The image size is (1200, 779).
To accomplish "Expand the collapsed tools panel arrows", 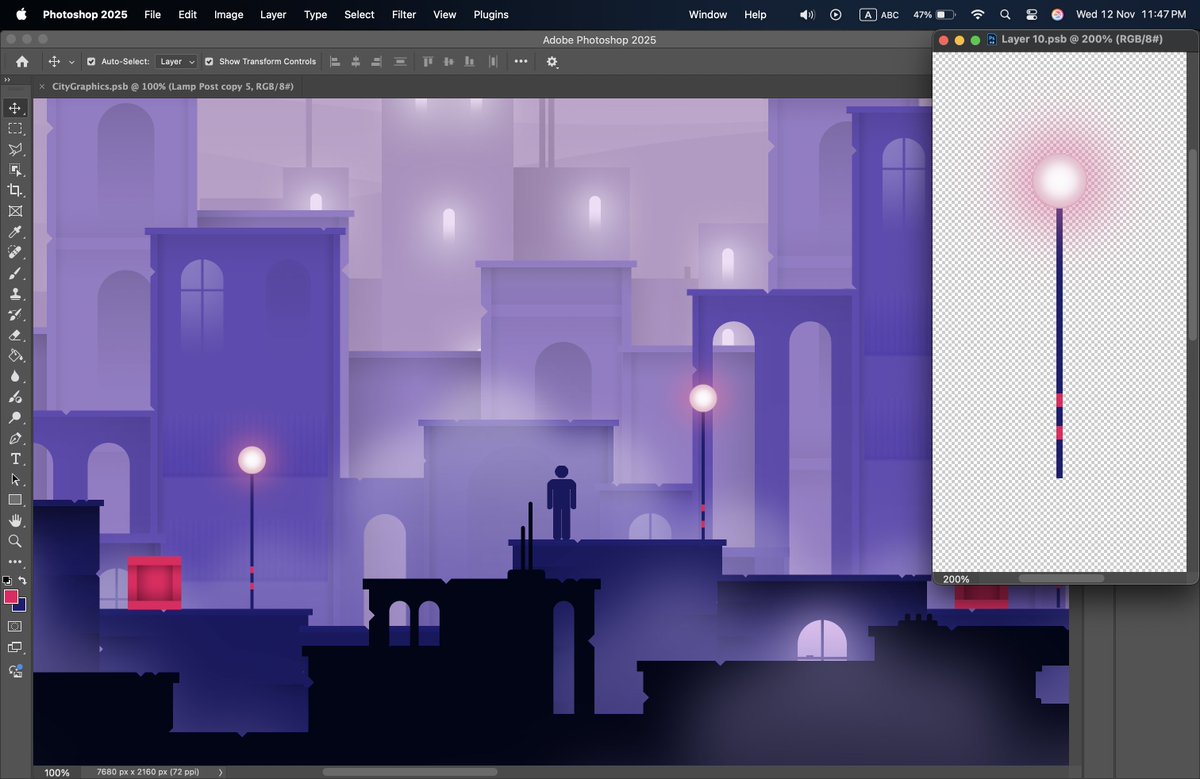I will 8,78.
